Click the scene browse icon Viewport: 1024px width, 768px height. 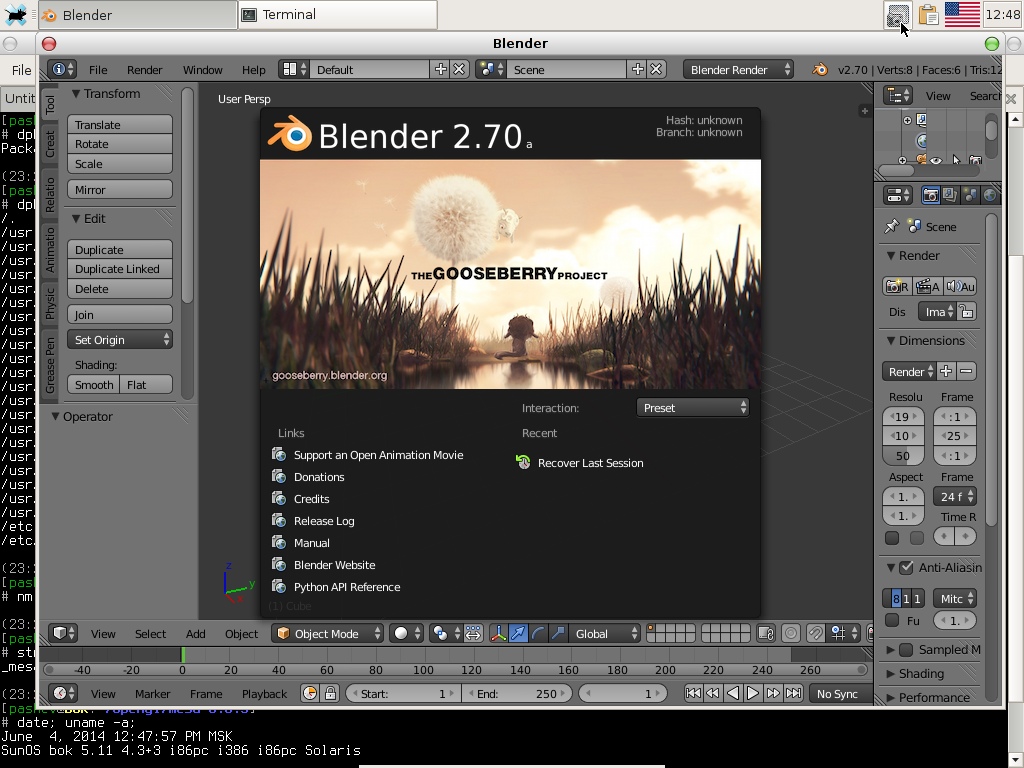(x=490, y=69)
